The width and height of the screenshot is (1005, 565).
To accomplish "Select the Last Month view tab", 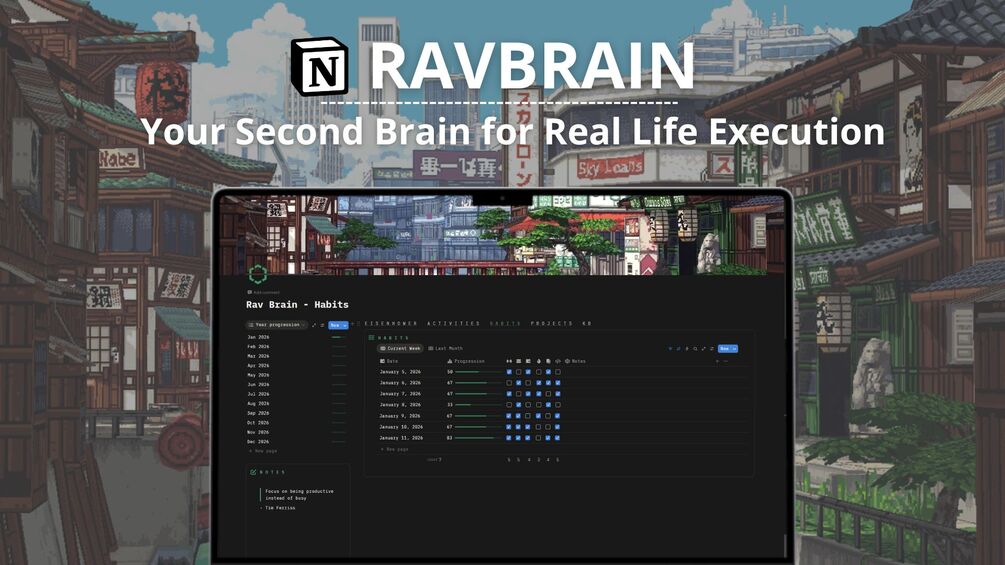I will point(445,348).
